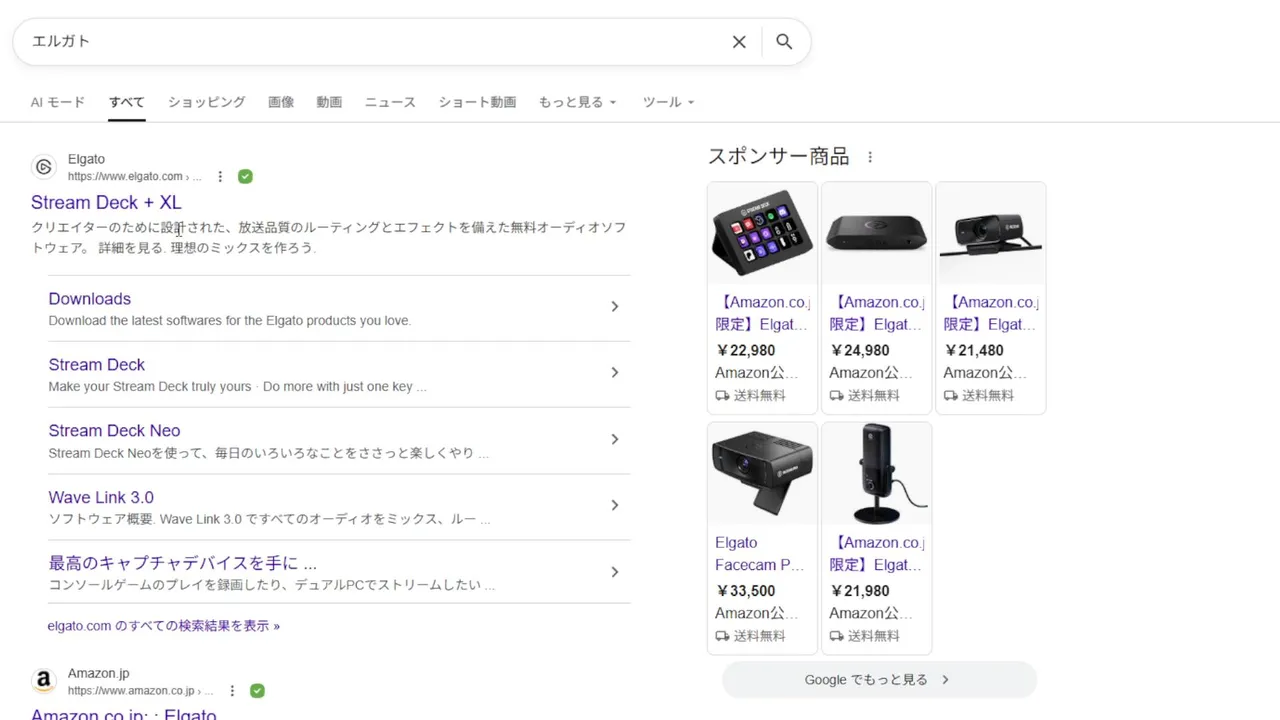Switch to 動画 tab

329,102
